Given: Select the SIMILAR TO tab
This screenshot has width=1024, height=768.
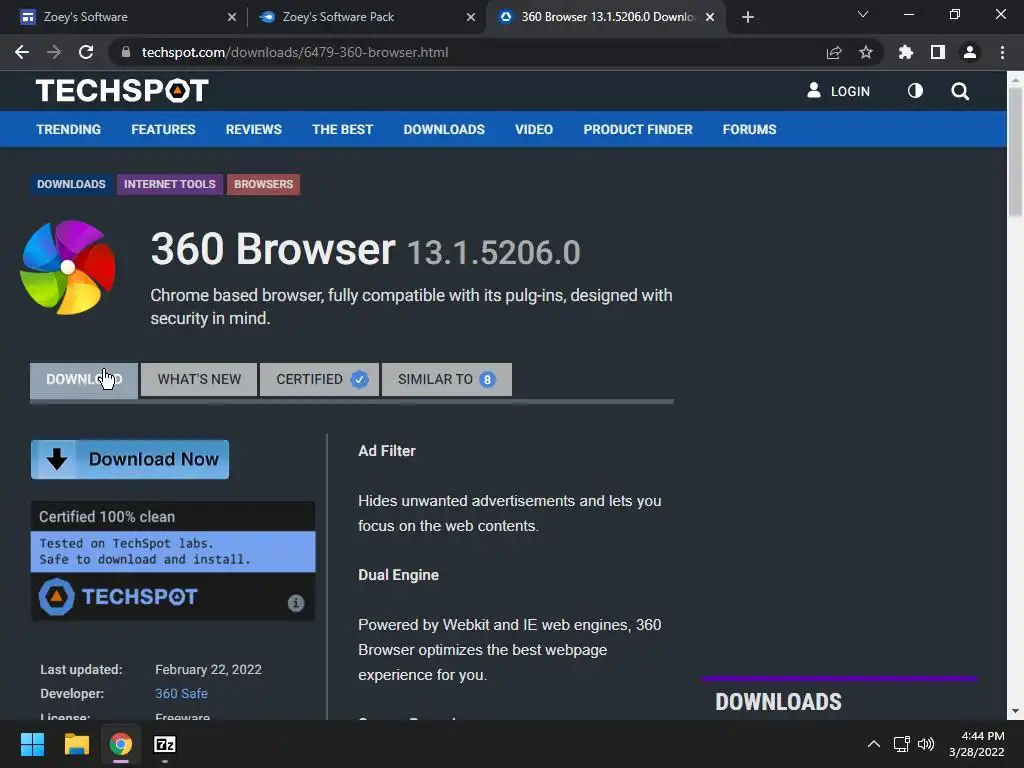Looking at the screenshot, I should (x=447, y=379).
